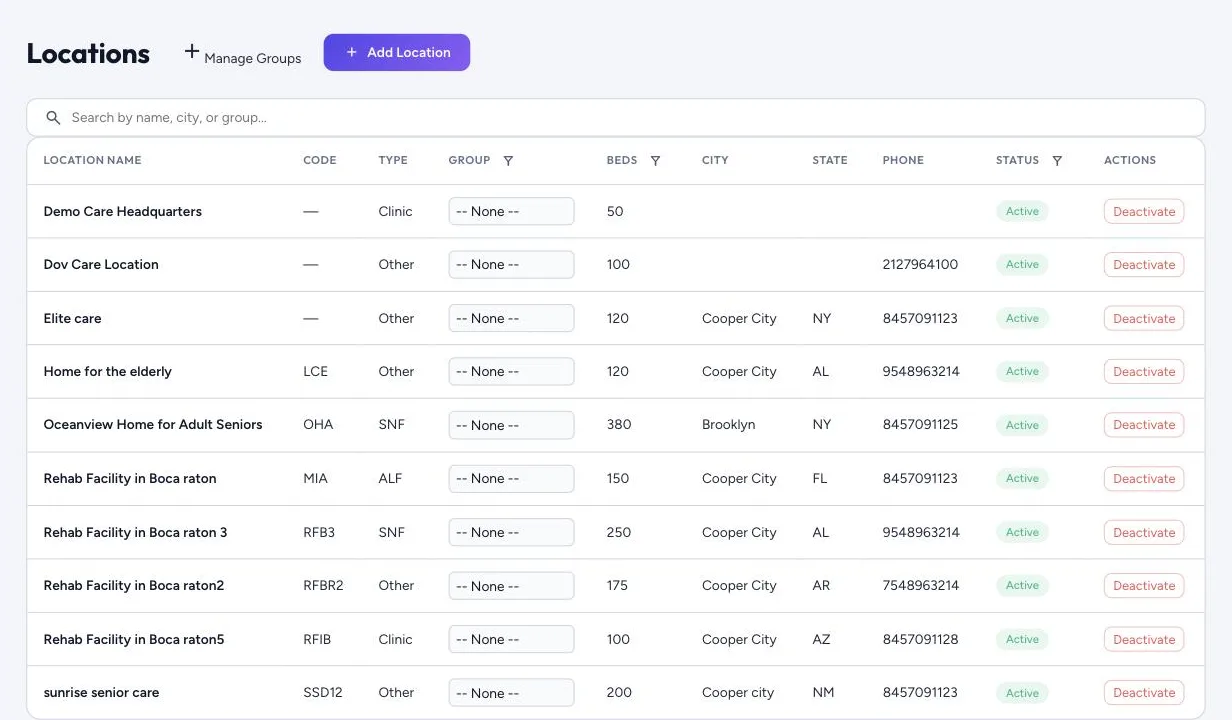The height and width of the screenshot is (720, 1232).
Task: Deactivate Rehab Facility in Boca raton5
Action: pos(1144,639)
